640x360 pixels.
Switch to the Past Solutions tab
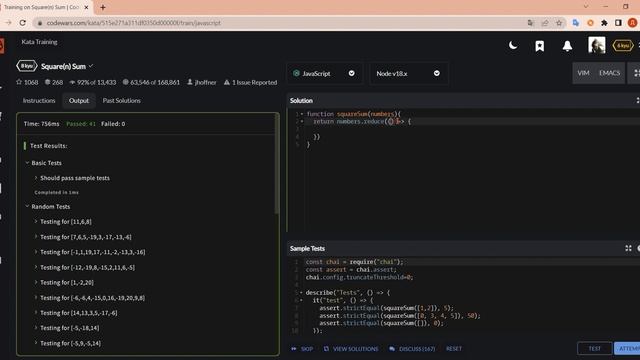121,100
